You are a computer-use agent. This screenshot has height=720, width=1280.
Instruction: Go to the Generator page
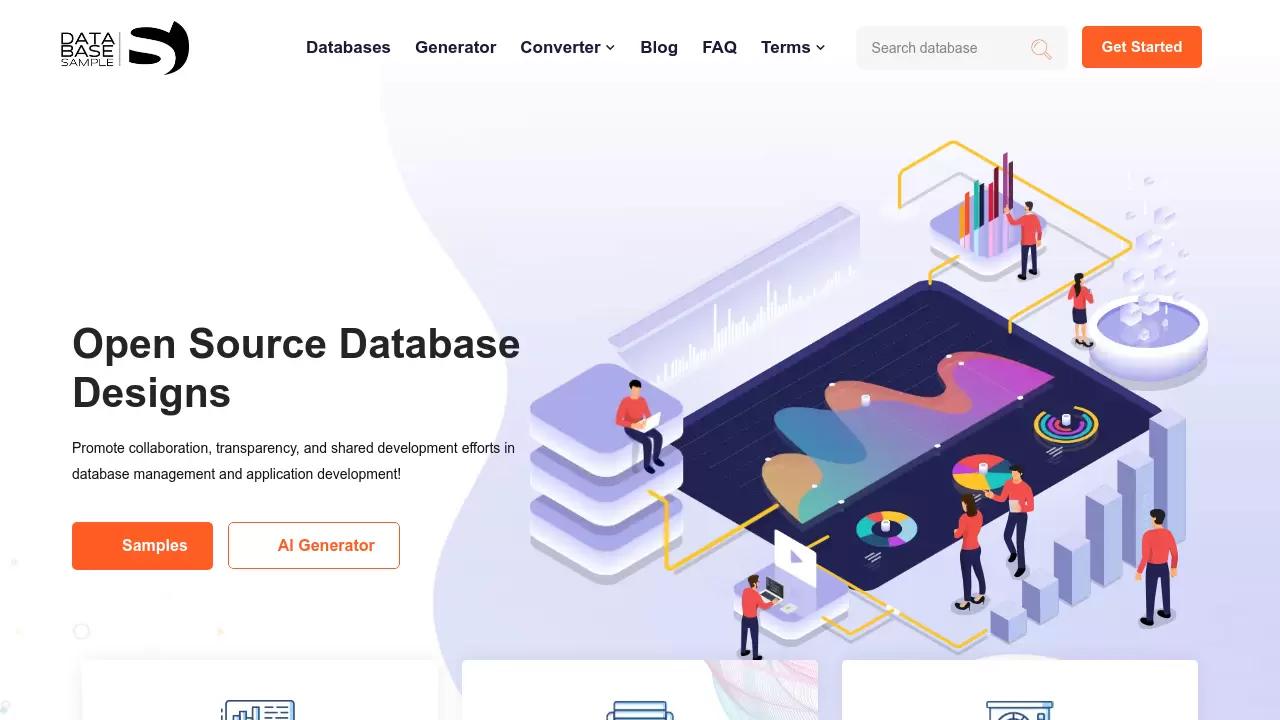click(x=455, y=47)
